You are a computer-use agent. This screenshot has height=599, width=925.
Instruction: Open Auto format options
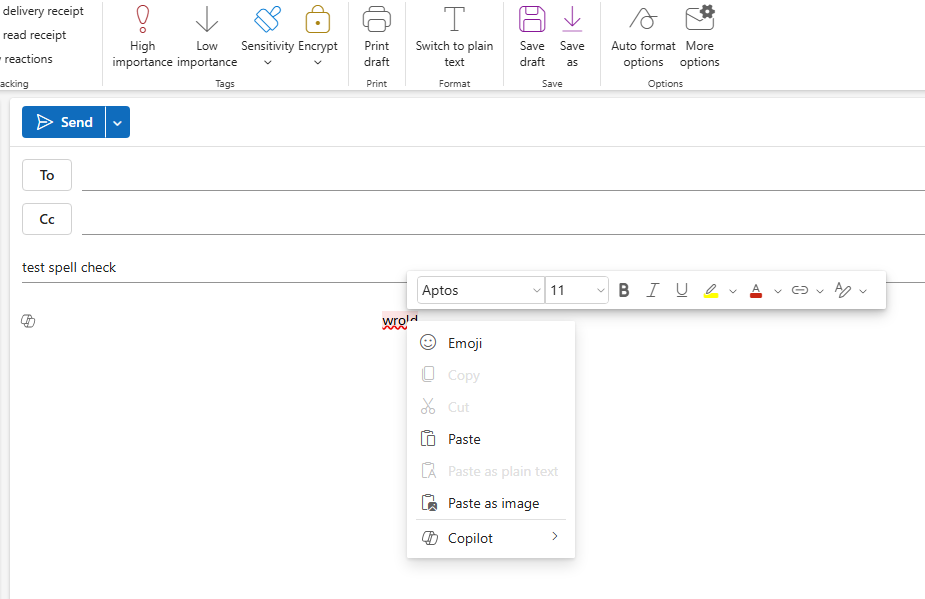click(641, 35)
